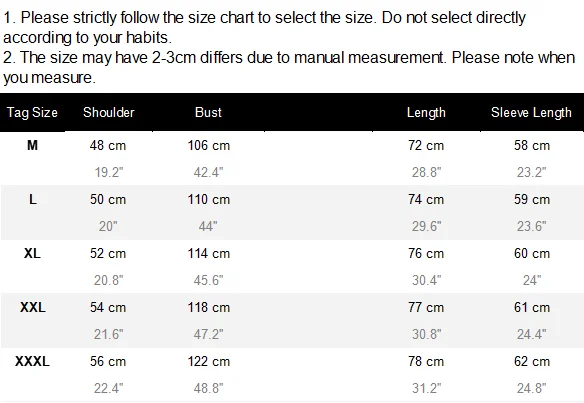Select the XXXL size row label
584x403 pixels.
tap(32, 361)
